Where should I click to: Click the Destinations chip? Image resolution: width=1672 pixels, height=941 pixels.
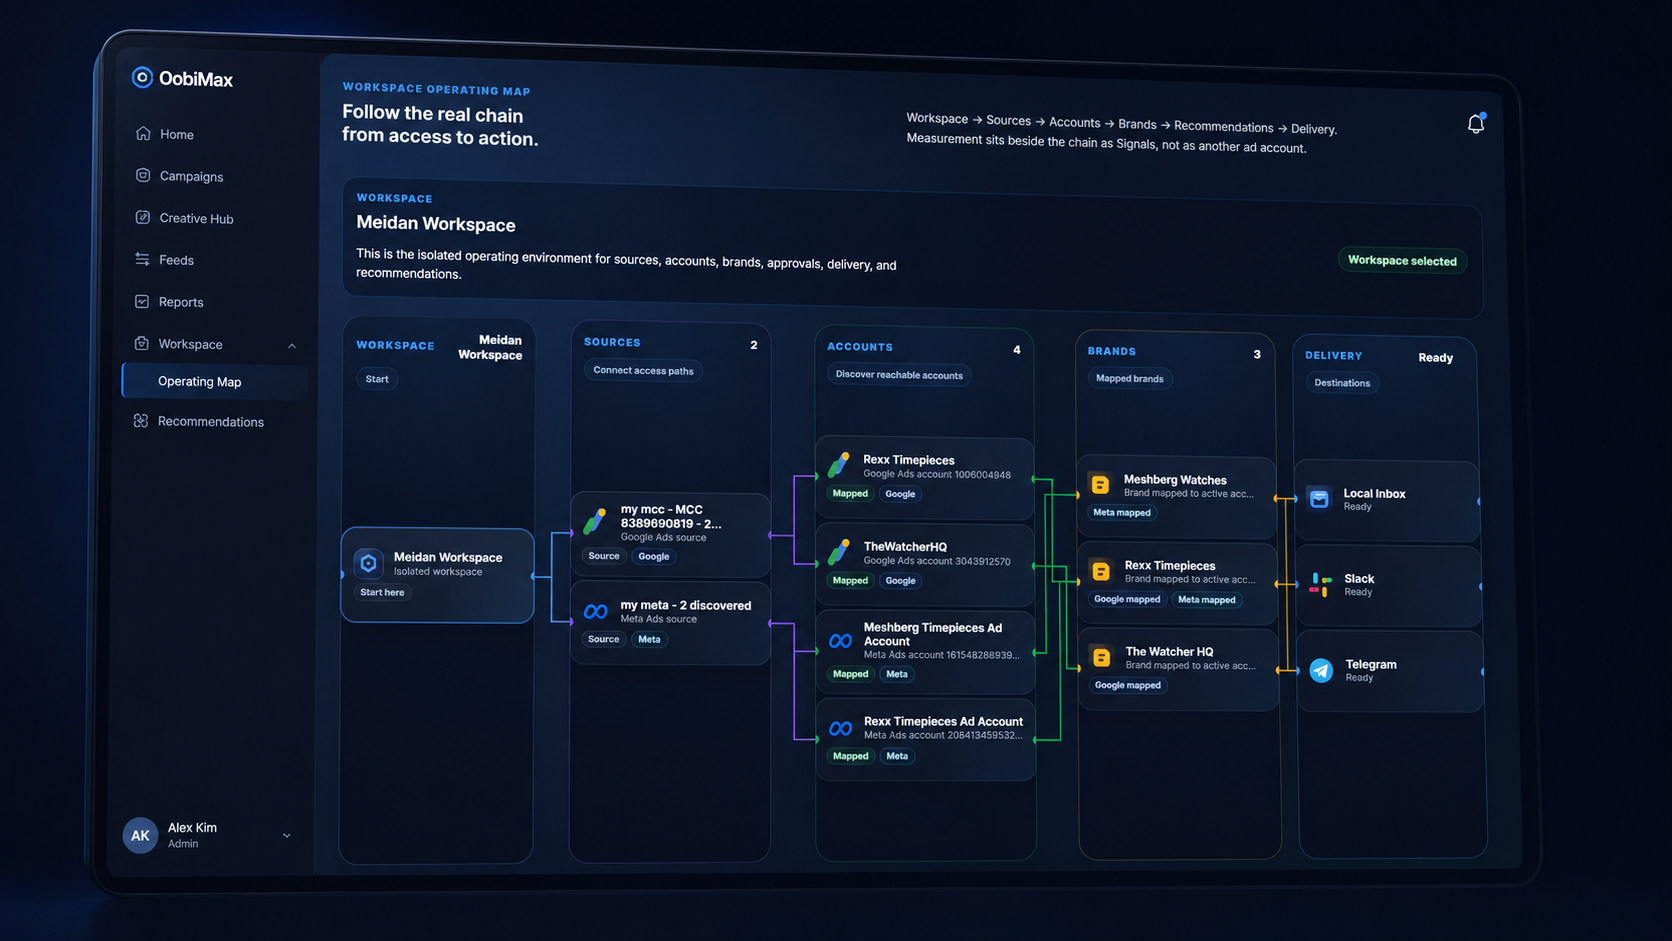click(1342, 382)
